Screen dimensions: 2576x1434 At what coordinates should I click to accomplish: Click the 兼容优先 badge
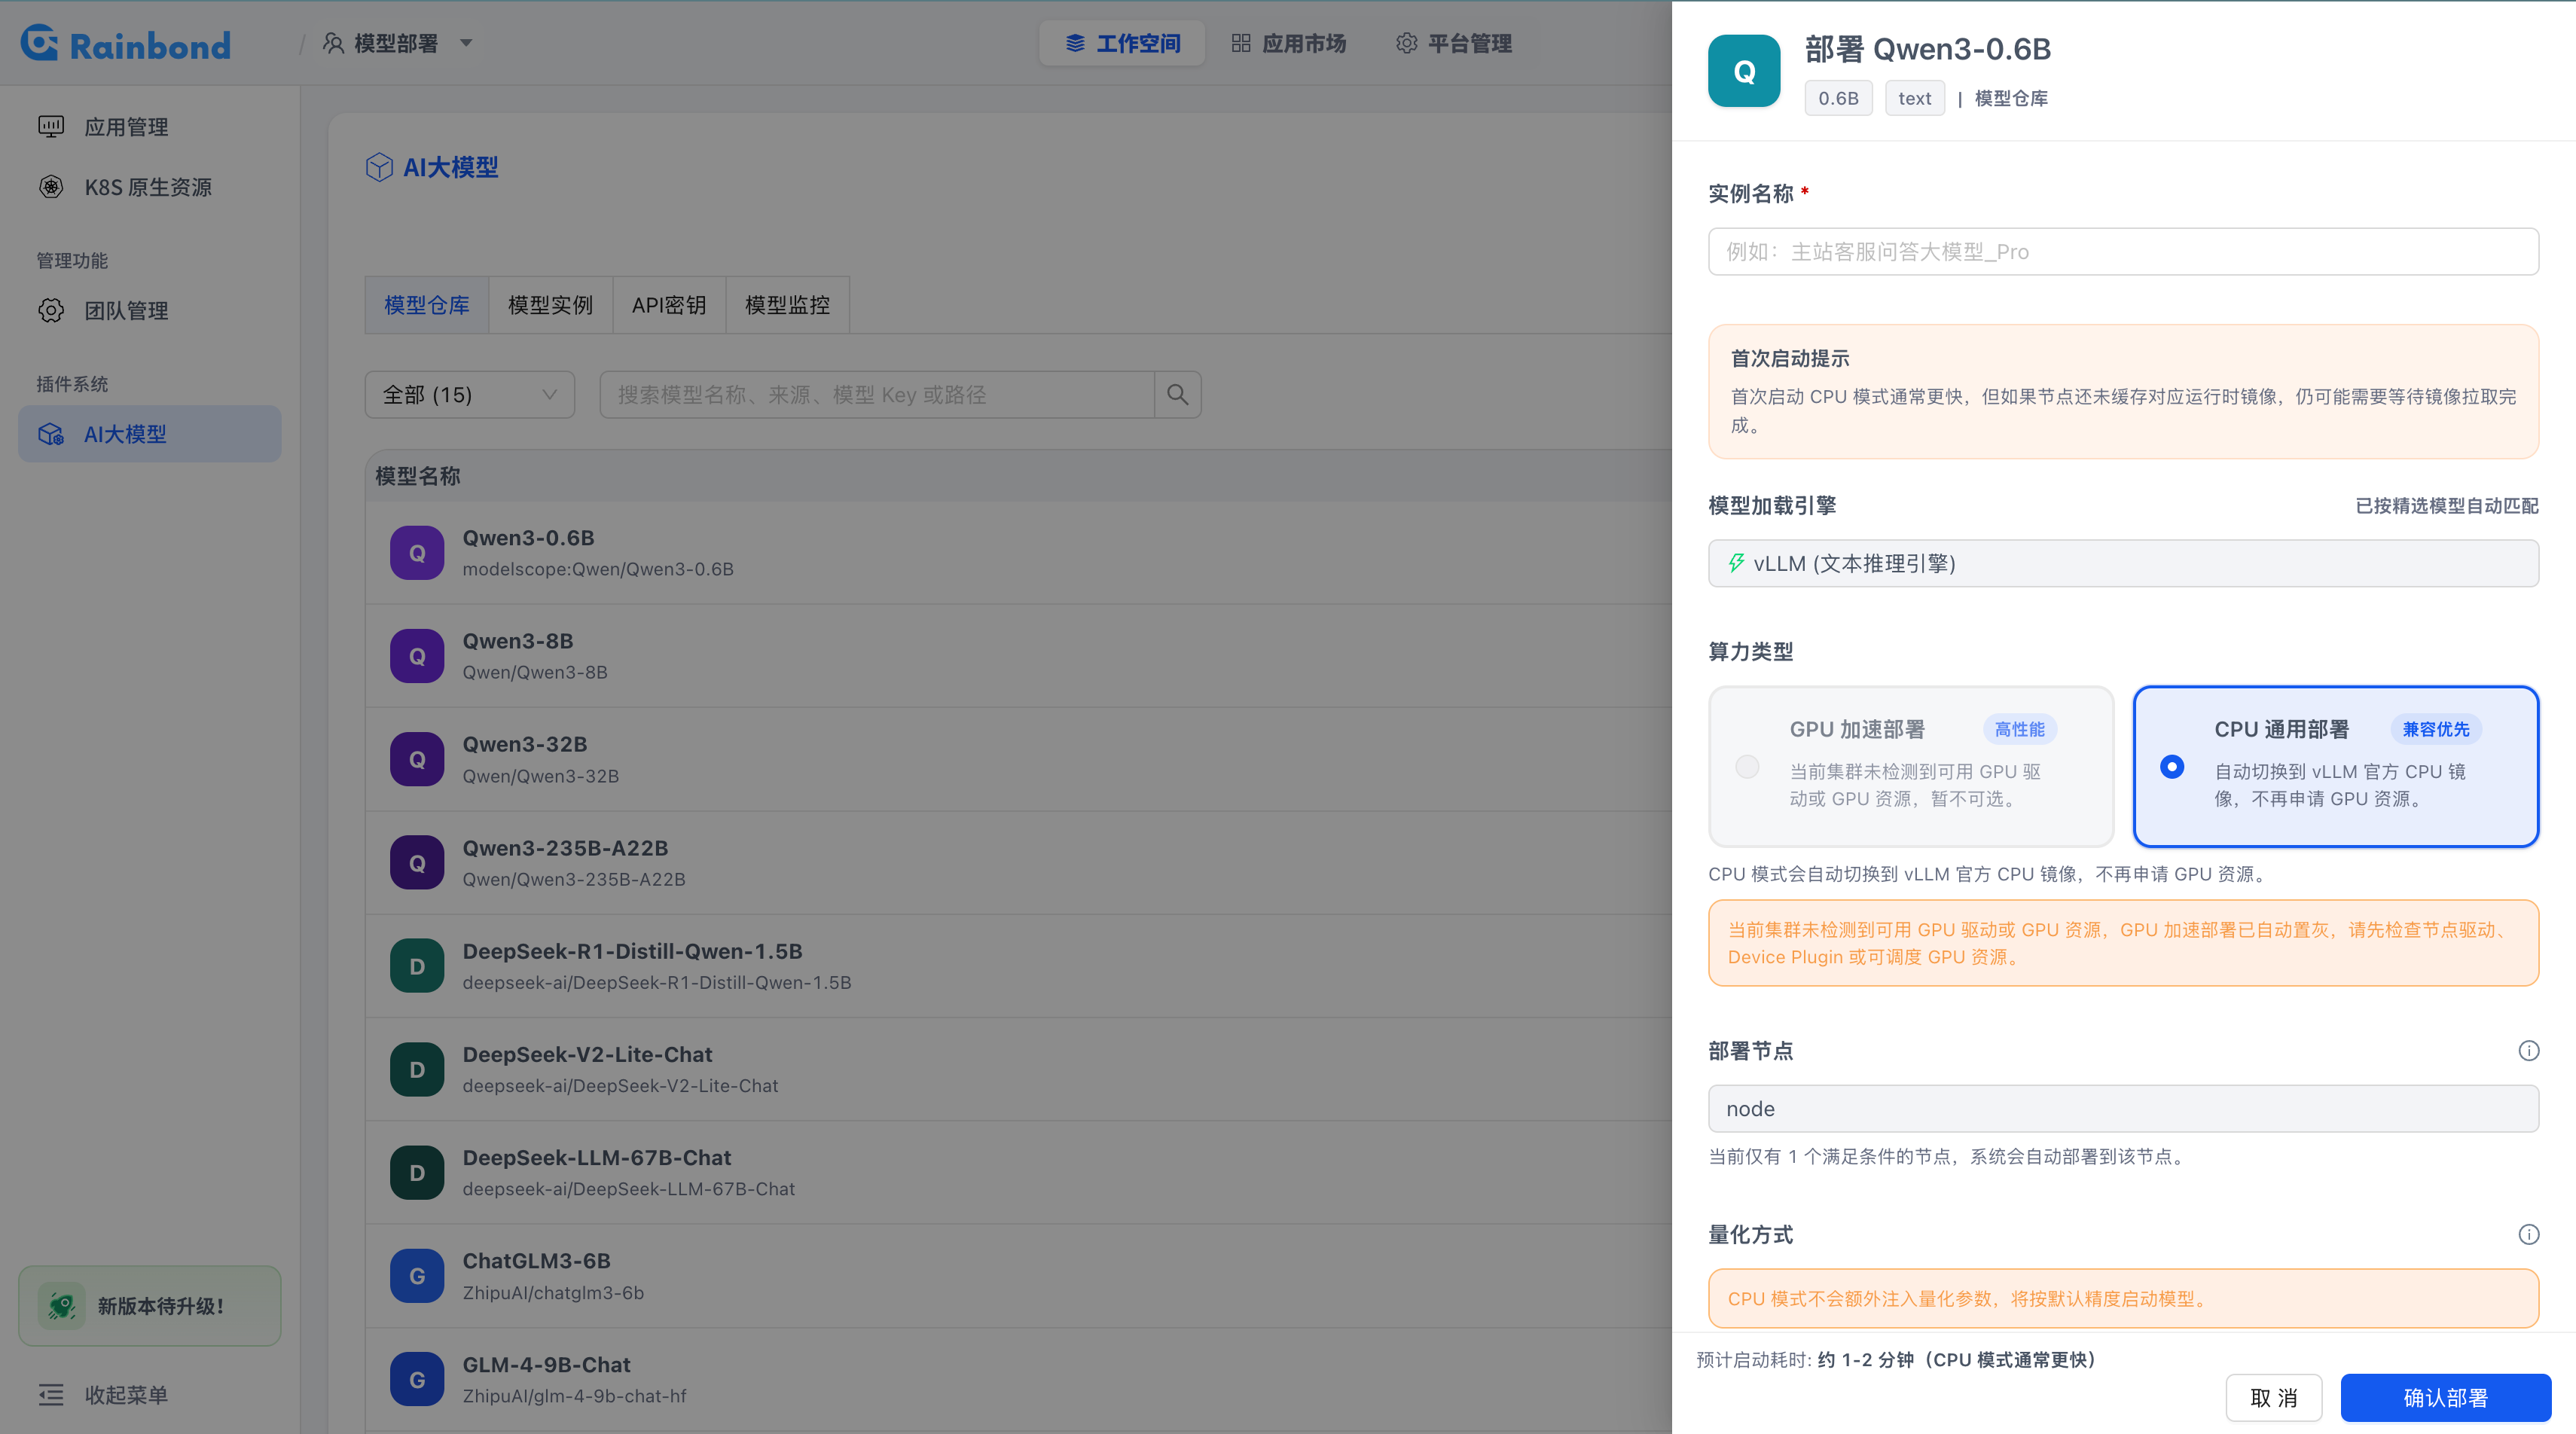(x=2436, y=729)
